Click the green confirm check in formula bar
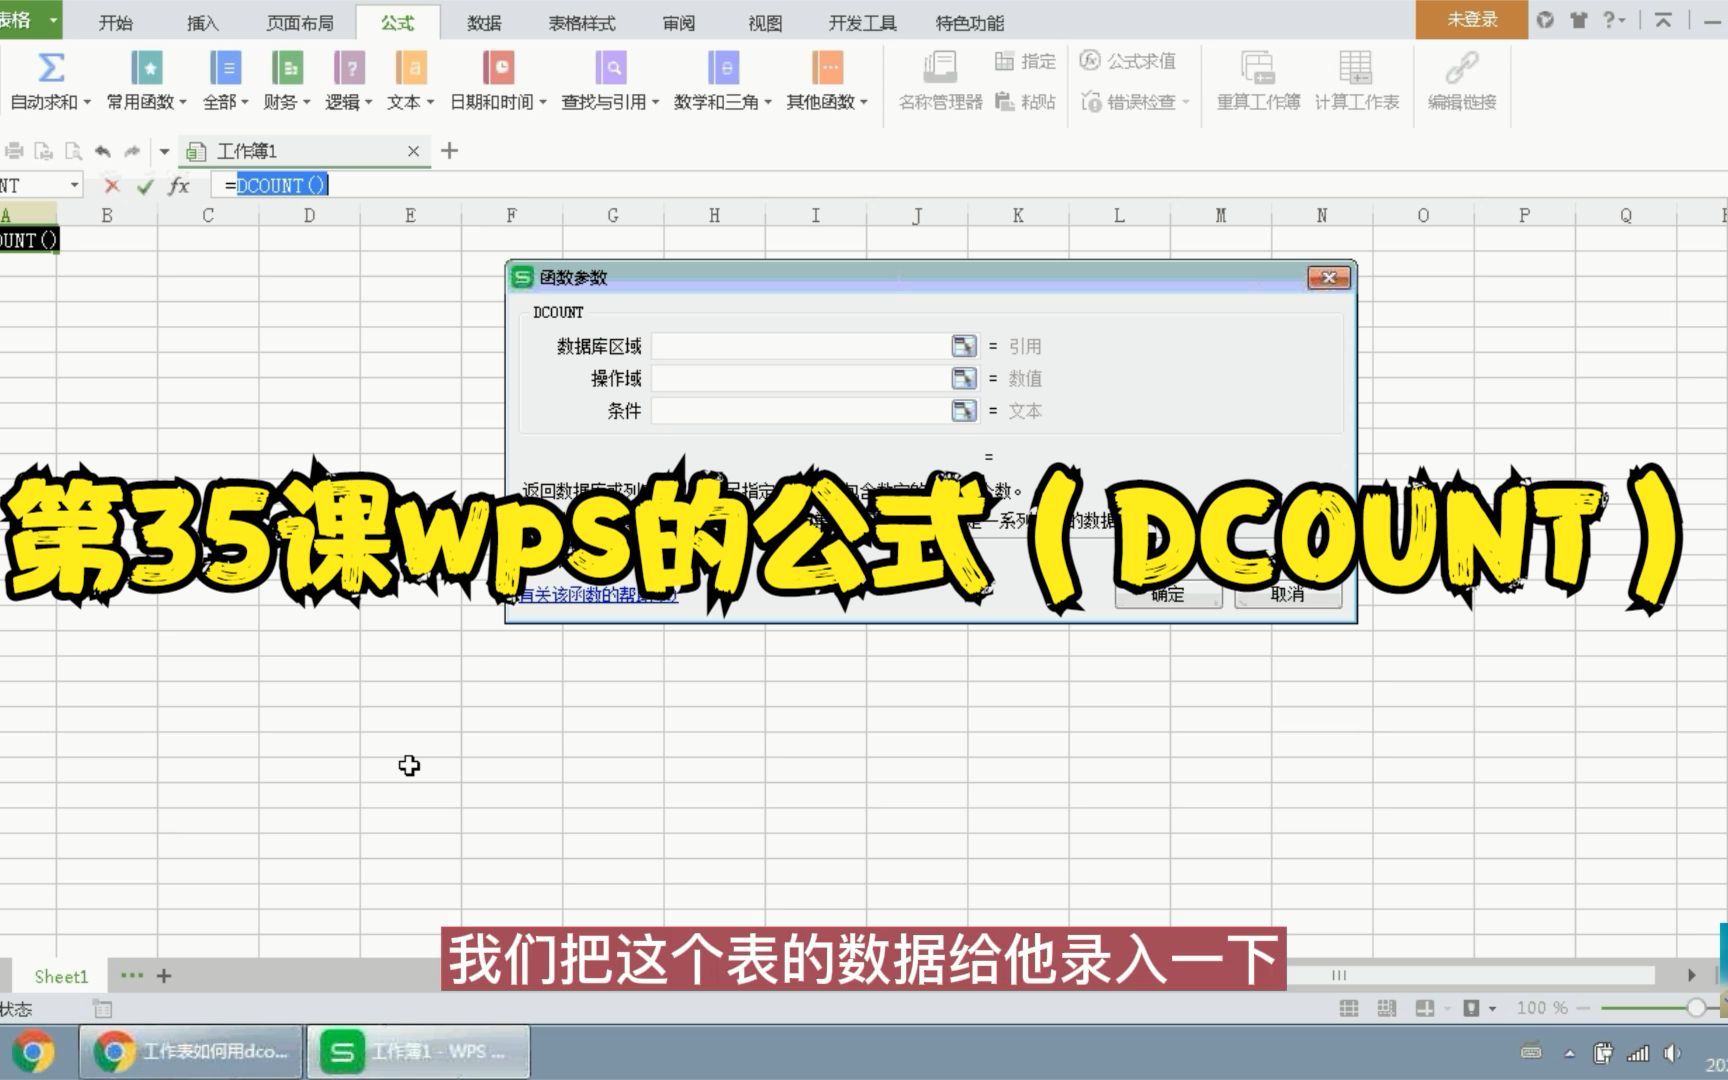The image size is (1728, 1080). point(145,185)
